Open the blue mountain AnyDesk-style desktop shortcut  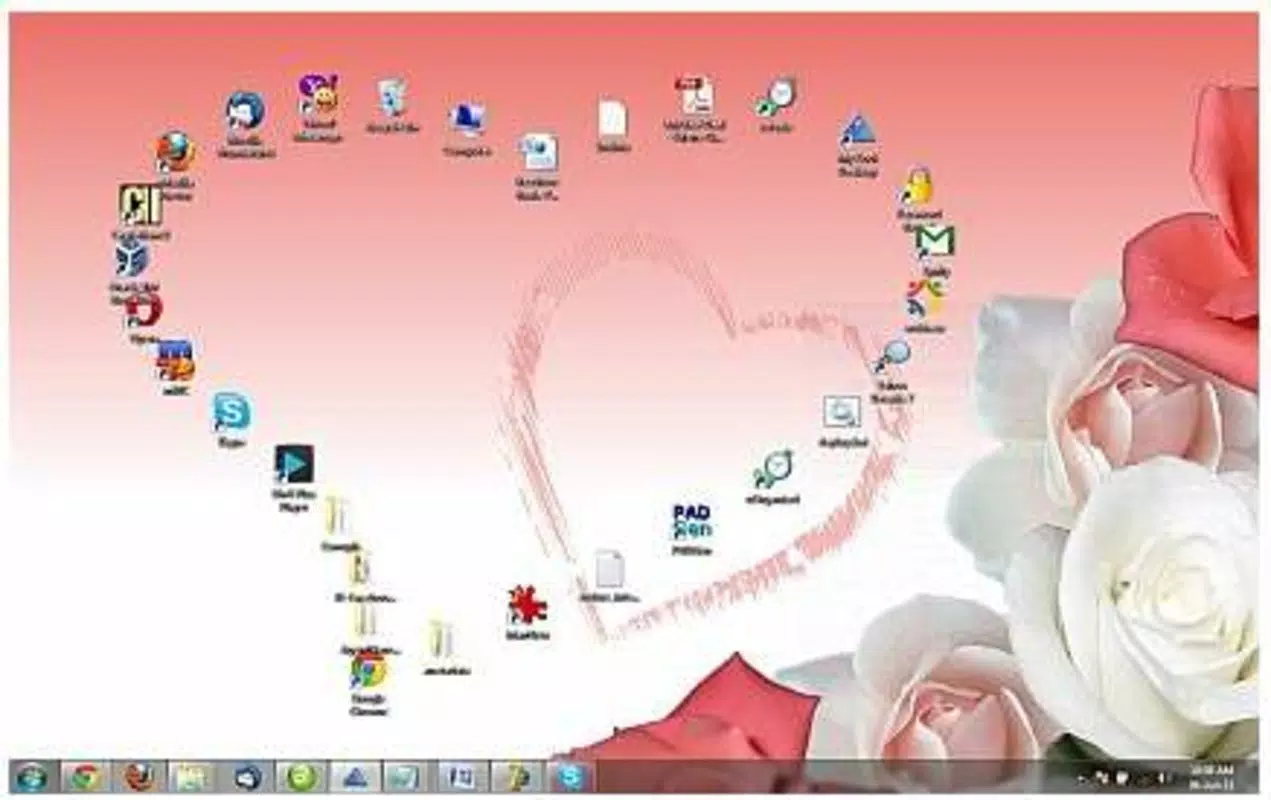[857, 131]
